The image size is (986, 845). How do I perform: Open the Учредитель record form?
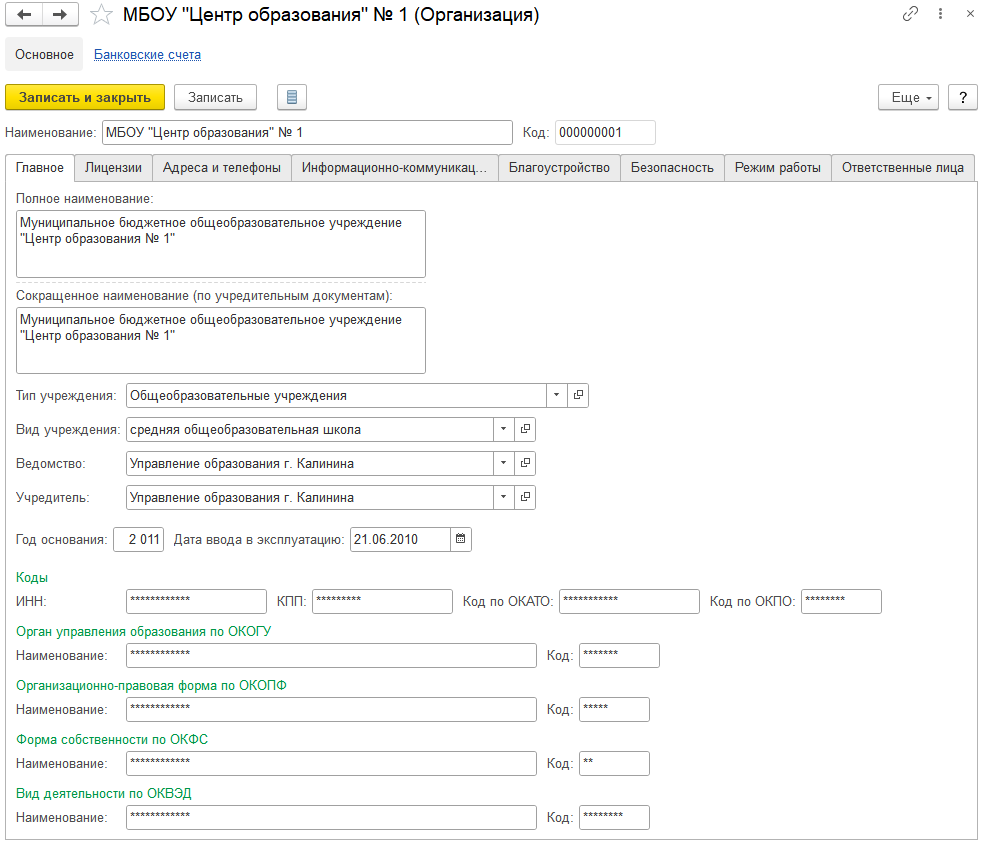coord(525,497)
